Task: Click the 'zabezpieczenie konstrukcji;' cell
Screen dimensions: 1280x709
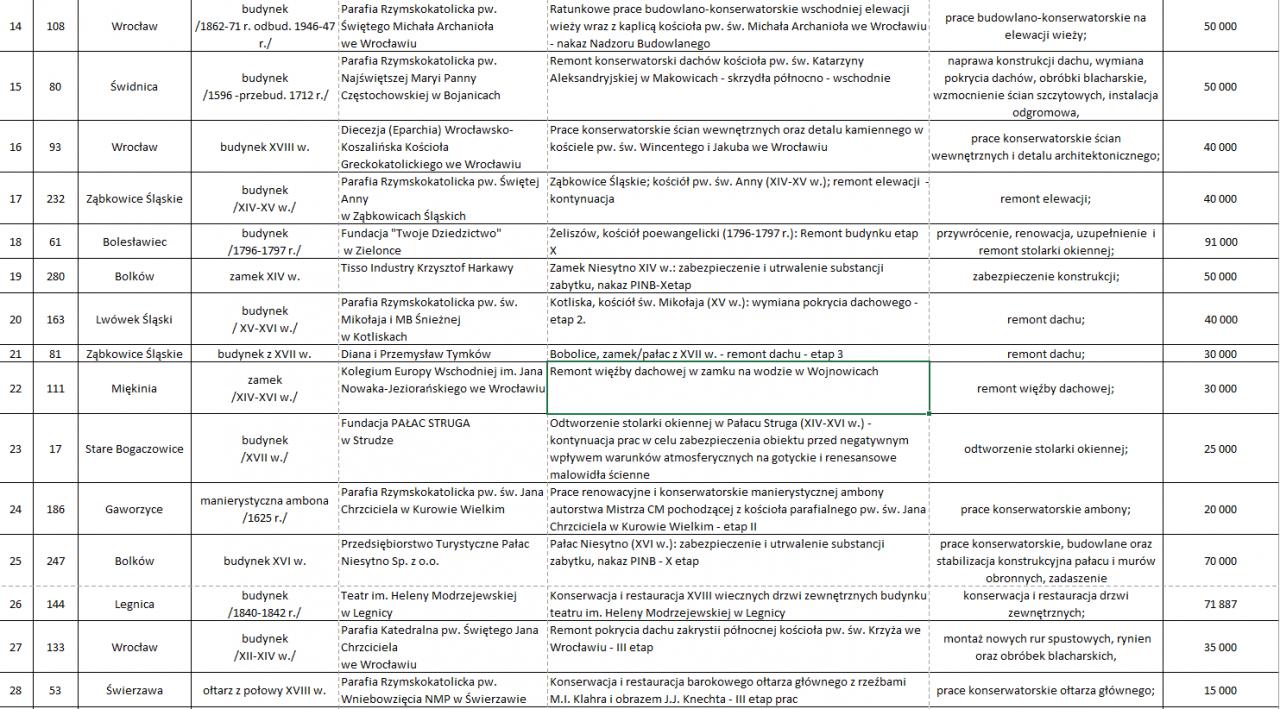Action: click(1045, 276)
